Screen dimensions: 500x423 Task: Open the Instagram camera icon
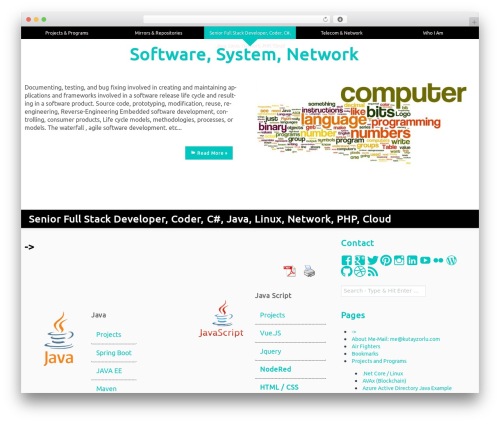(399, 260)
